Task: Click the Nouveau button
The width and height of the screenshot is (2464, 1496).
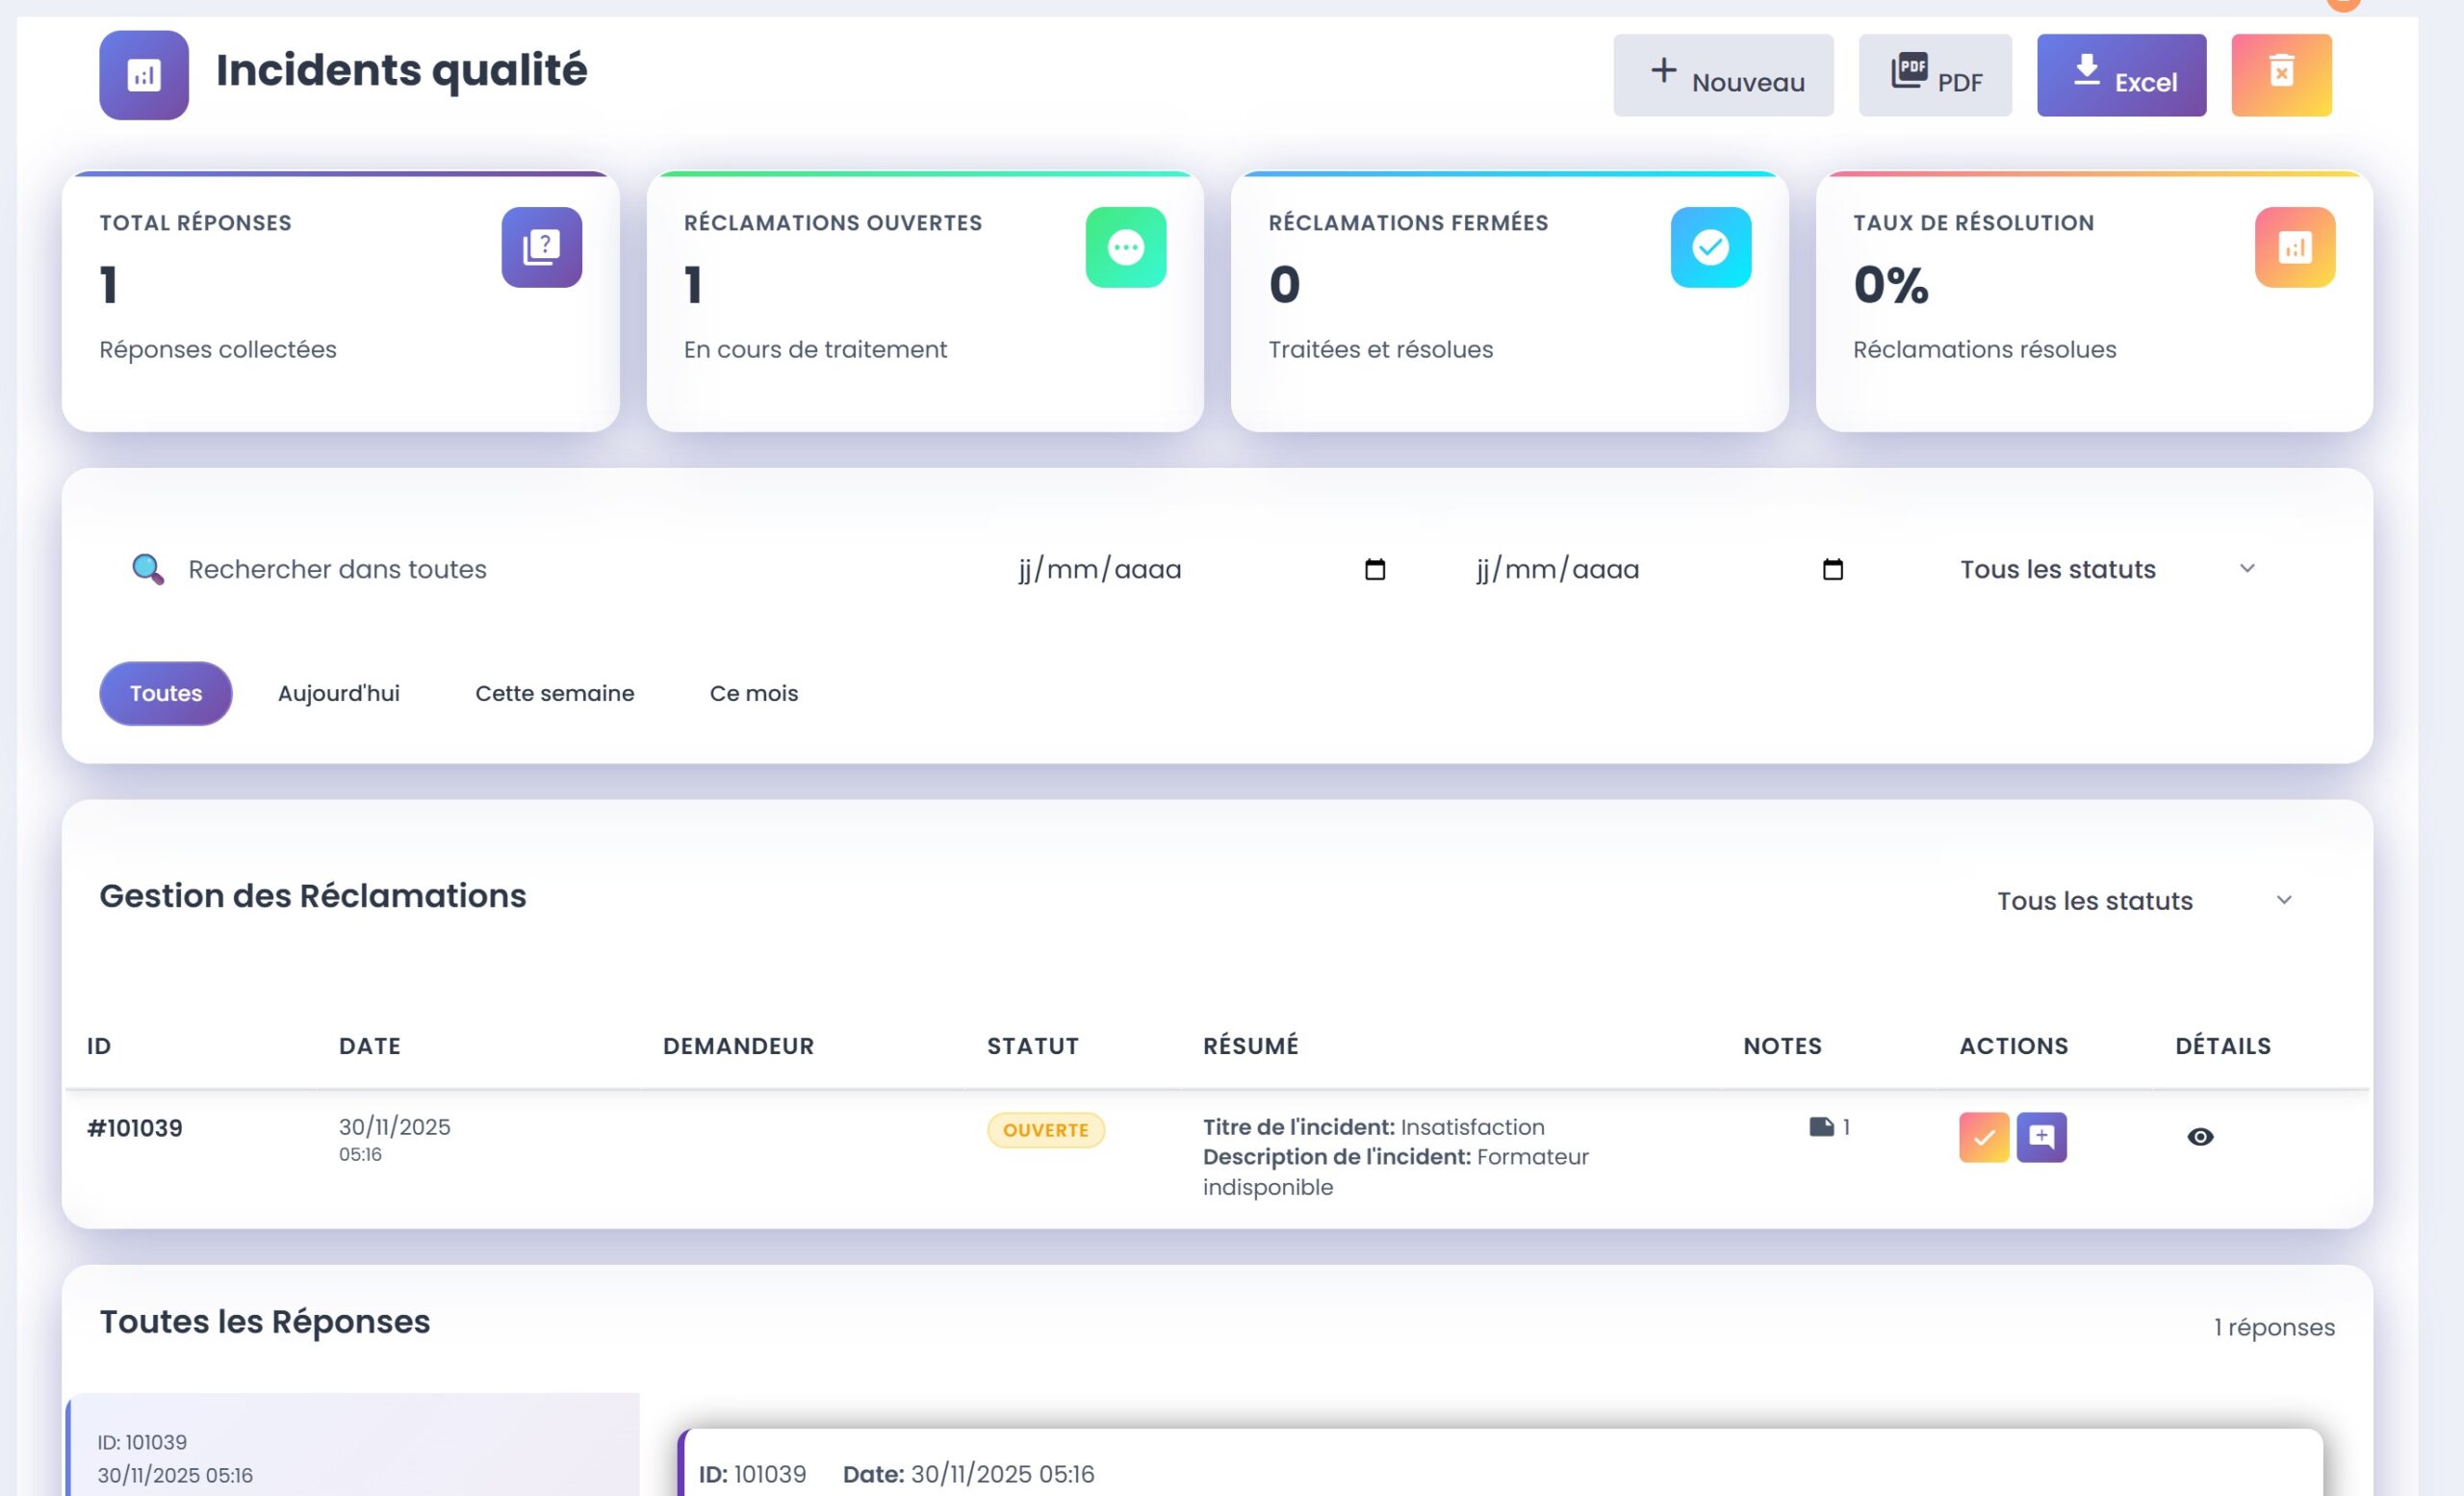Action: pos(1722,75)
